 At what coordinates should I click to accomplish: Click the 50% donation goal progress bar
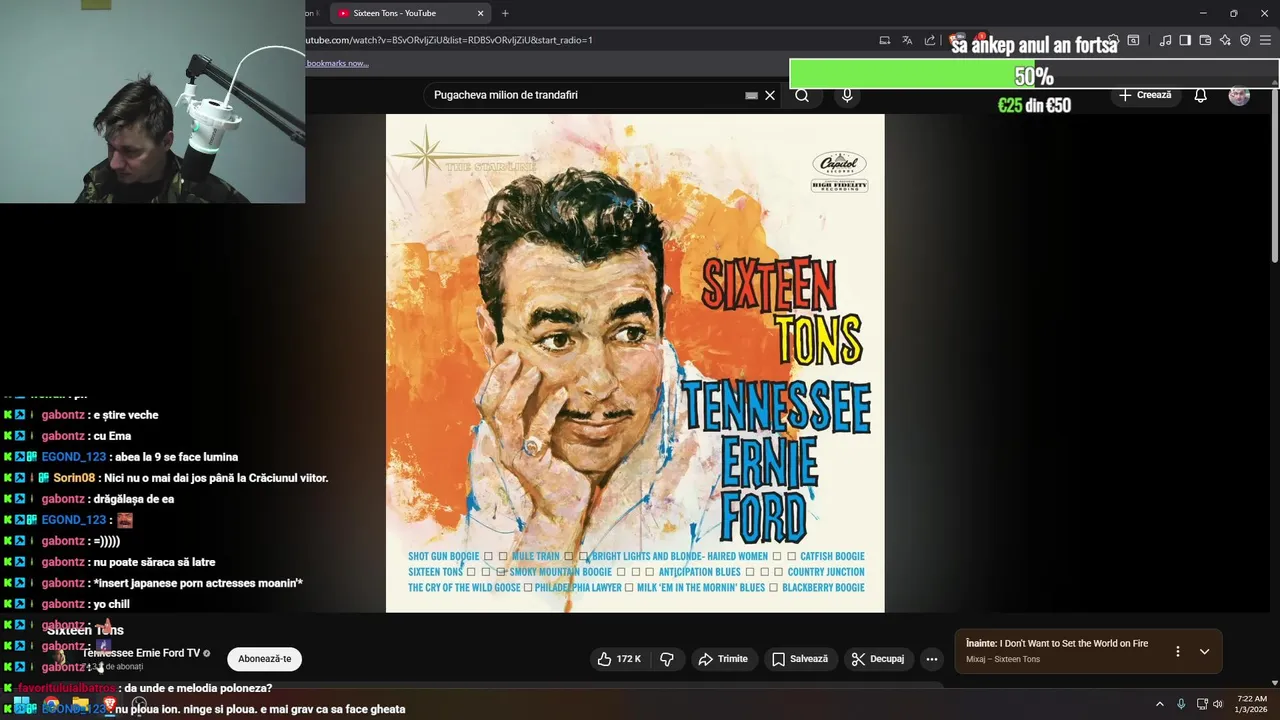pos(1034,76)
